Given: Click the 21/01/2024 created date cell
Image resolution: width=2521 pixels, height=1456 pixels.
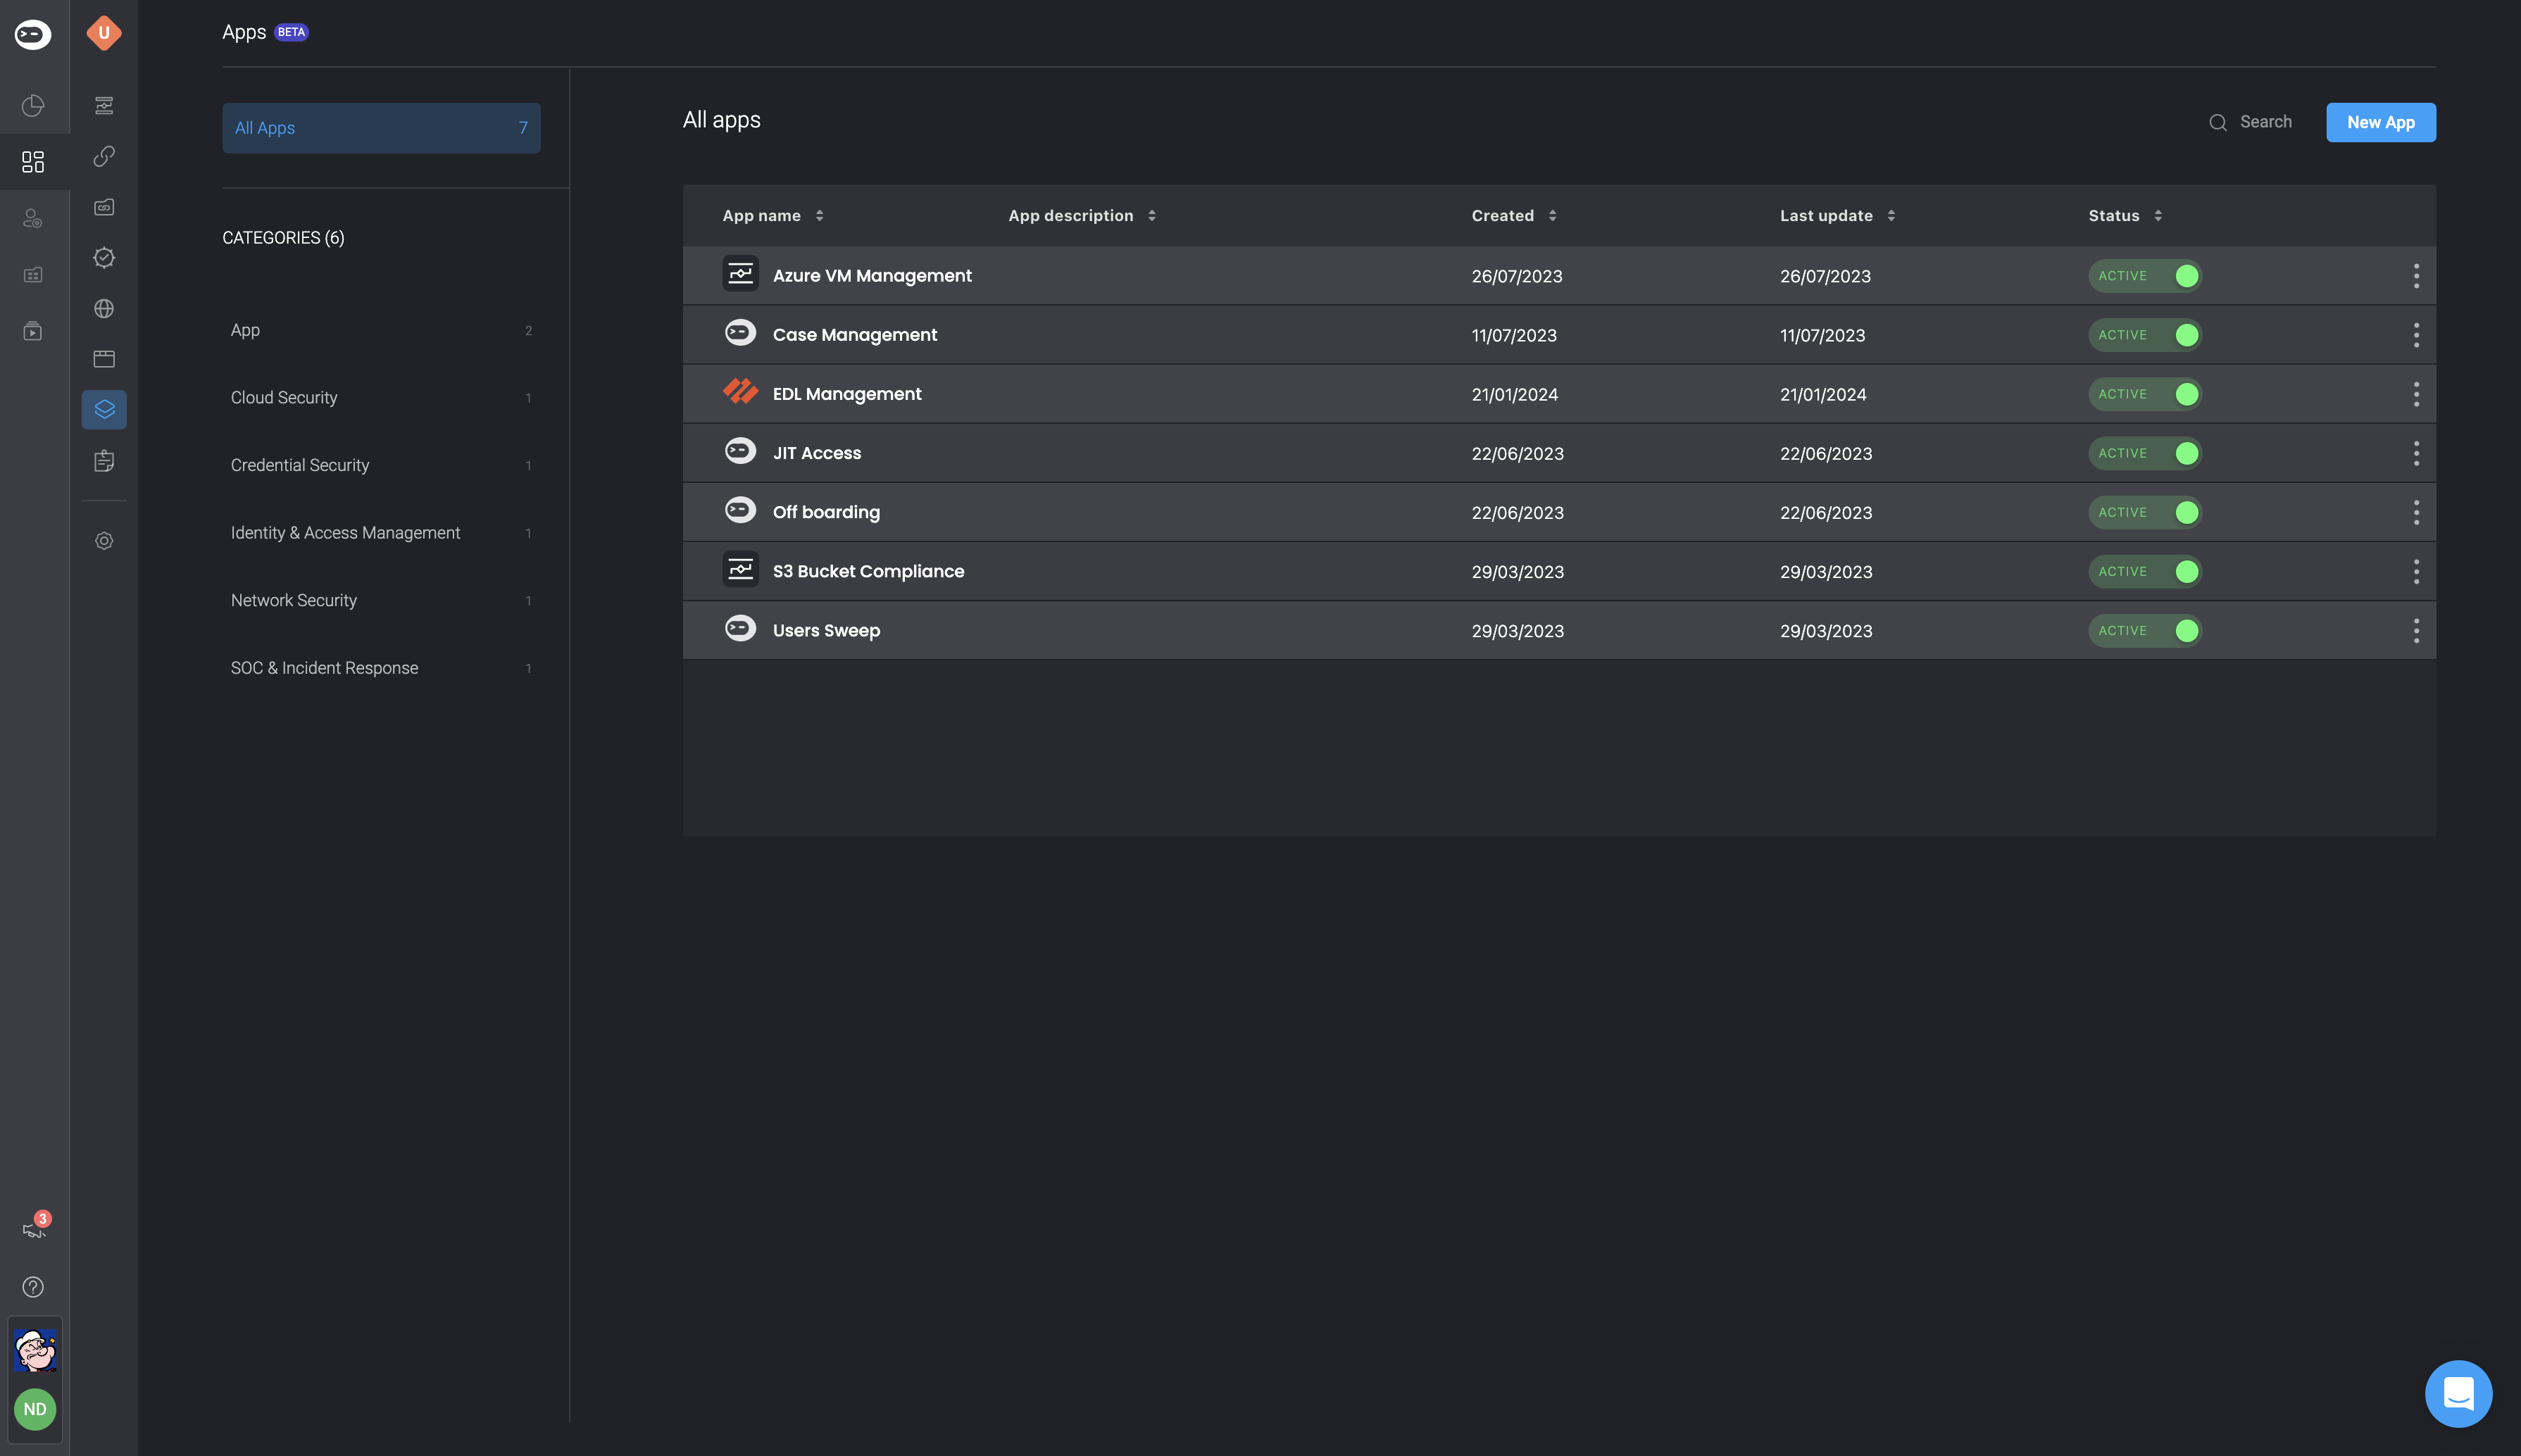Looking at the screenshot, I should click(x=1514, y=395).
